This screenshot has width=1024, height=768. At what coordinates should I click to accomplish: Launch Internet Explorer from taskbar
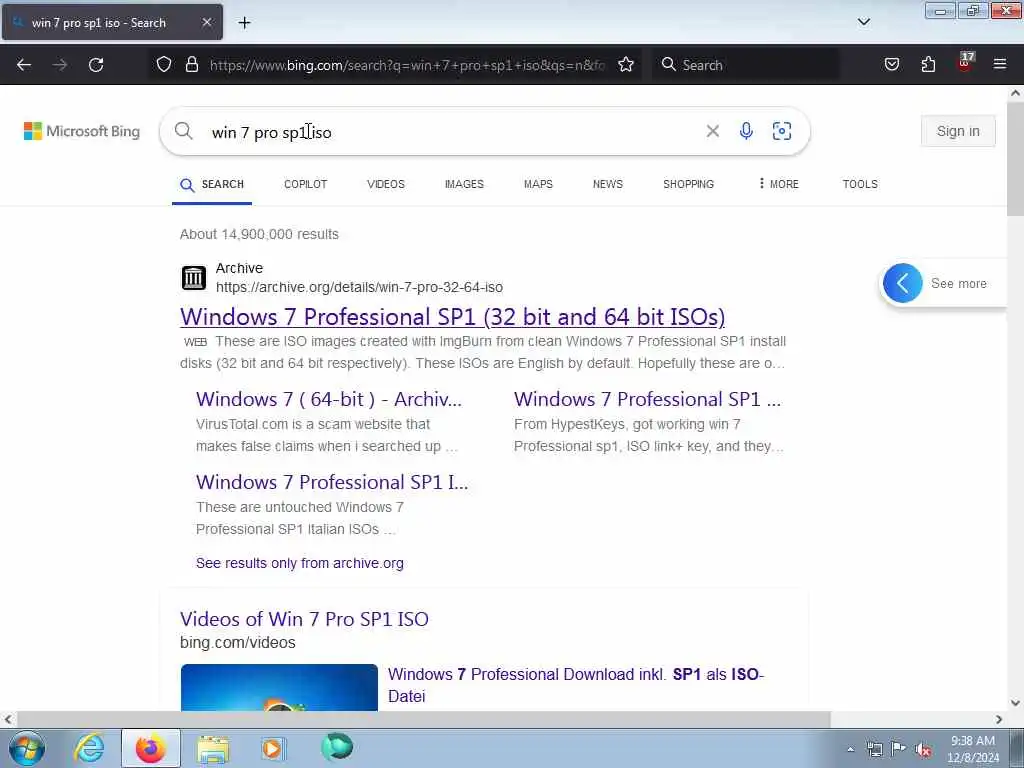(89, 748)
